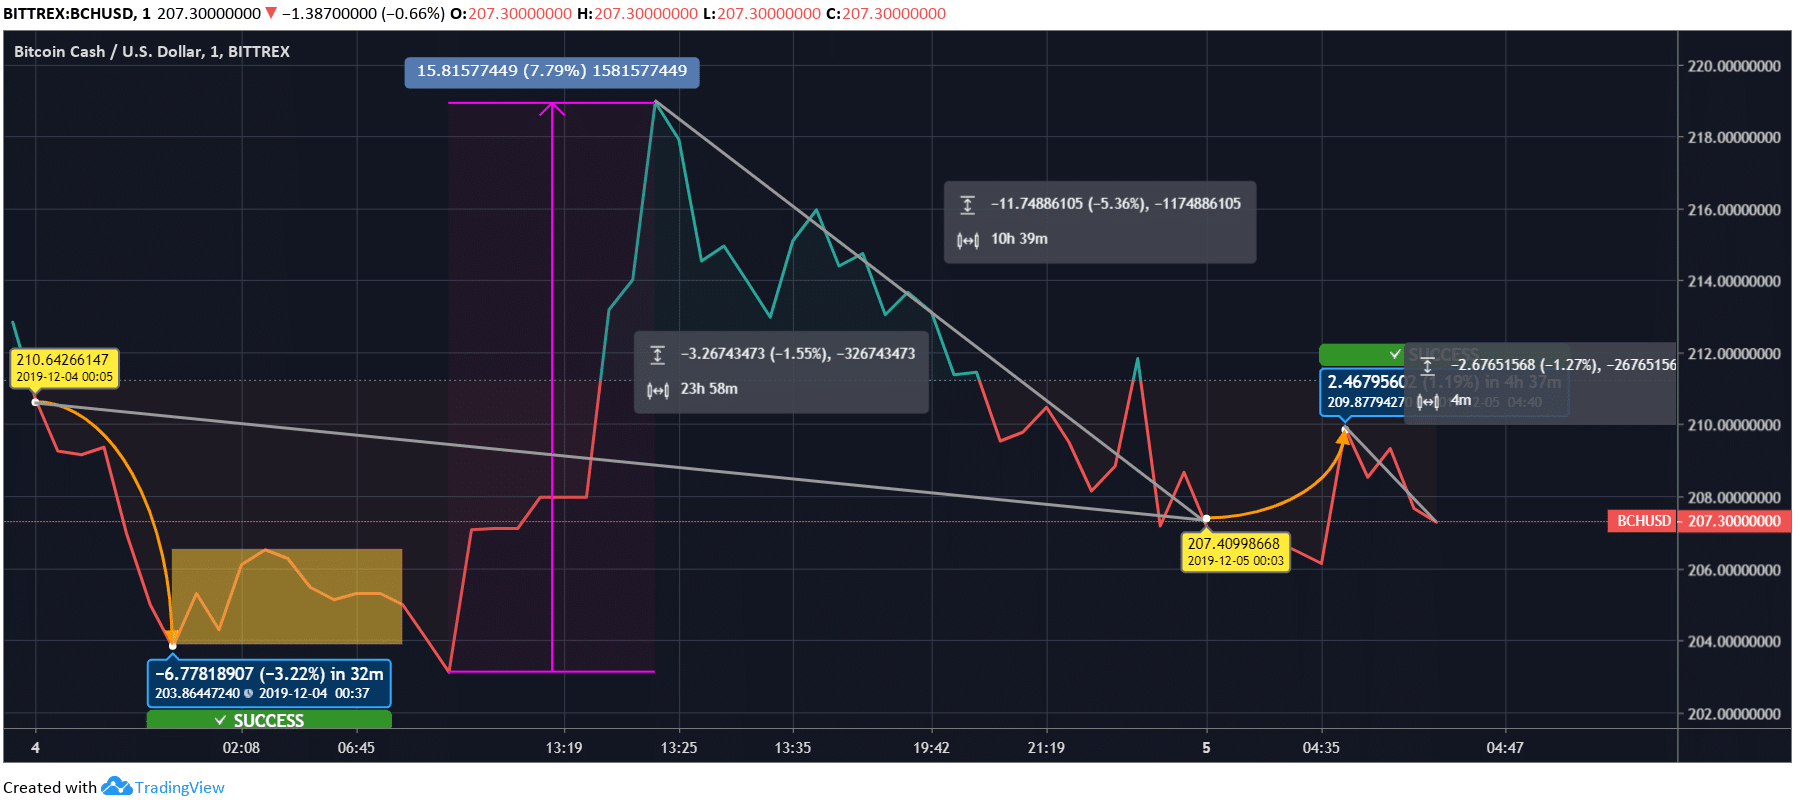The image size is (1800, 809).
Task: Click the checkmark on upper right green label
Action: click(1395, 354)
